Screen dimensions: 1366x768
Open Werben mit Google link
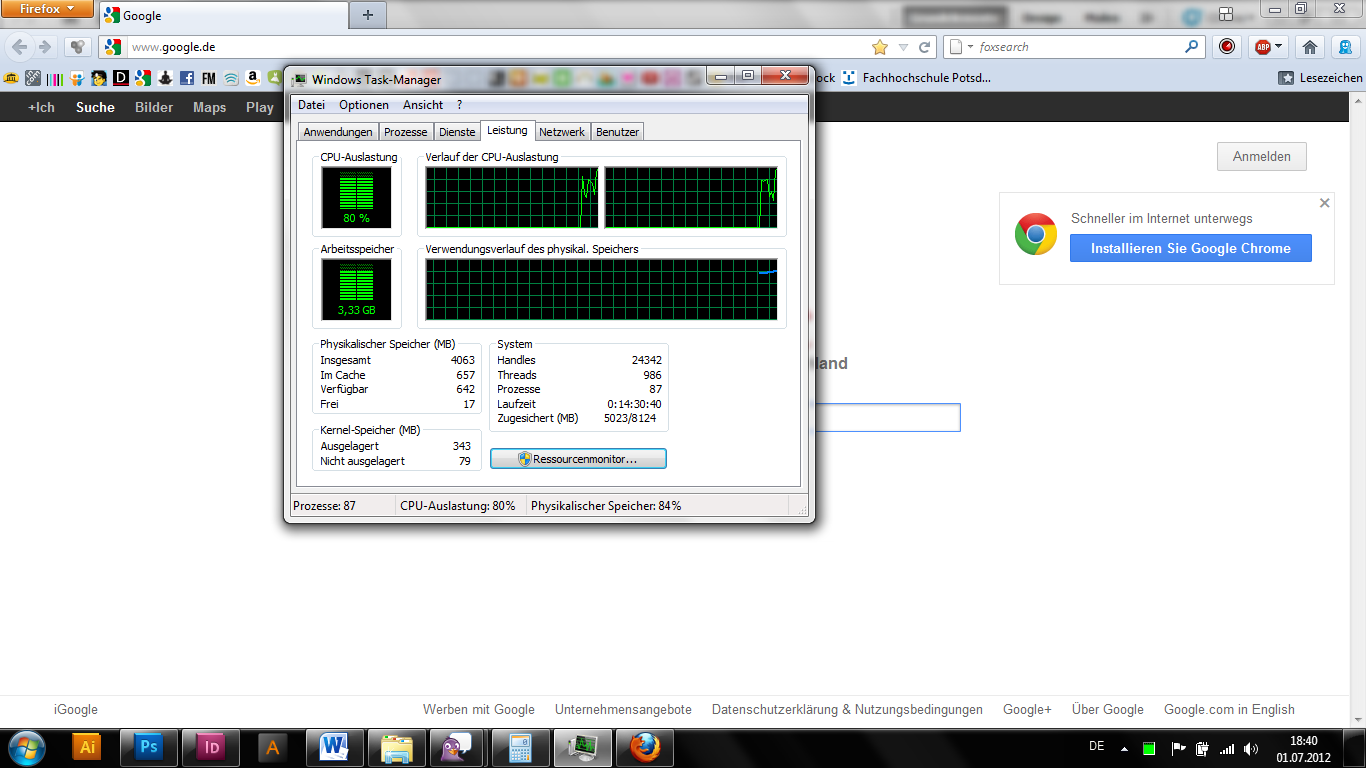click(479, 710)
